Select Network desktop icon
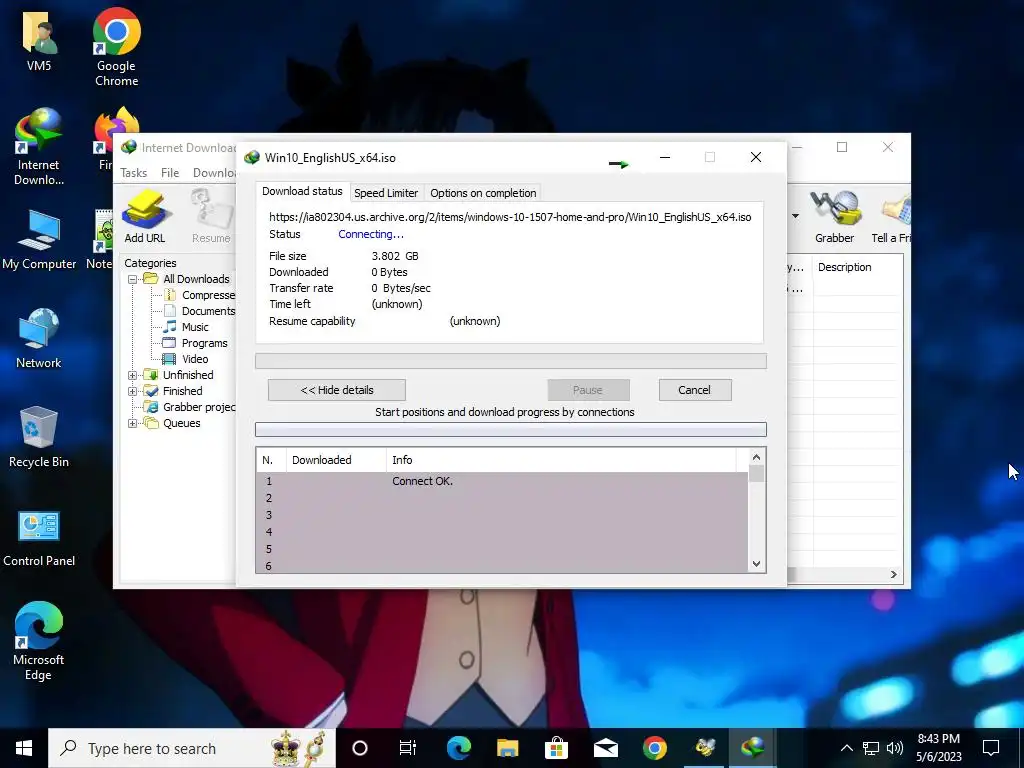This screenshot has width=1024, height=768. pos(39,339)
